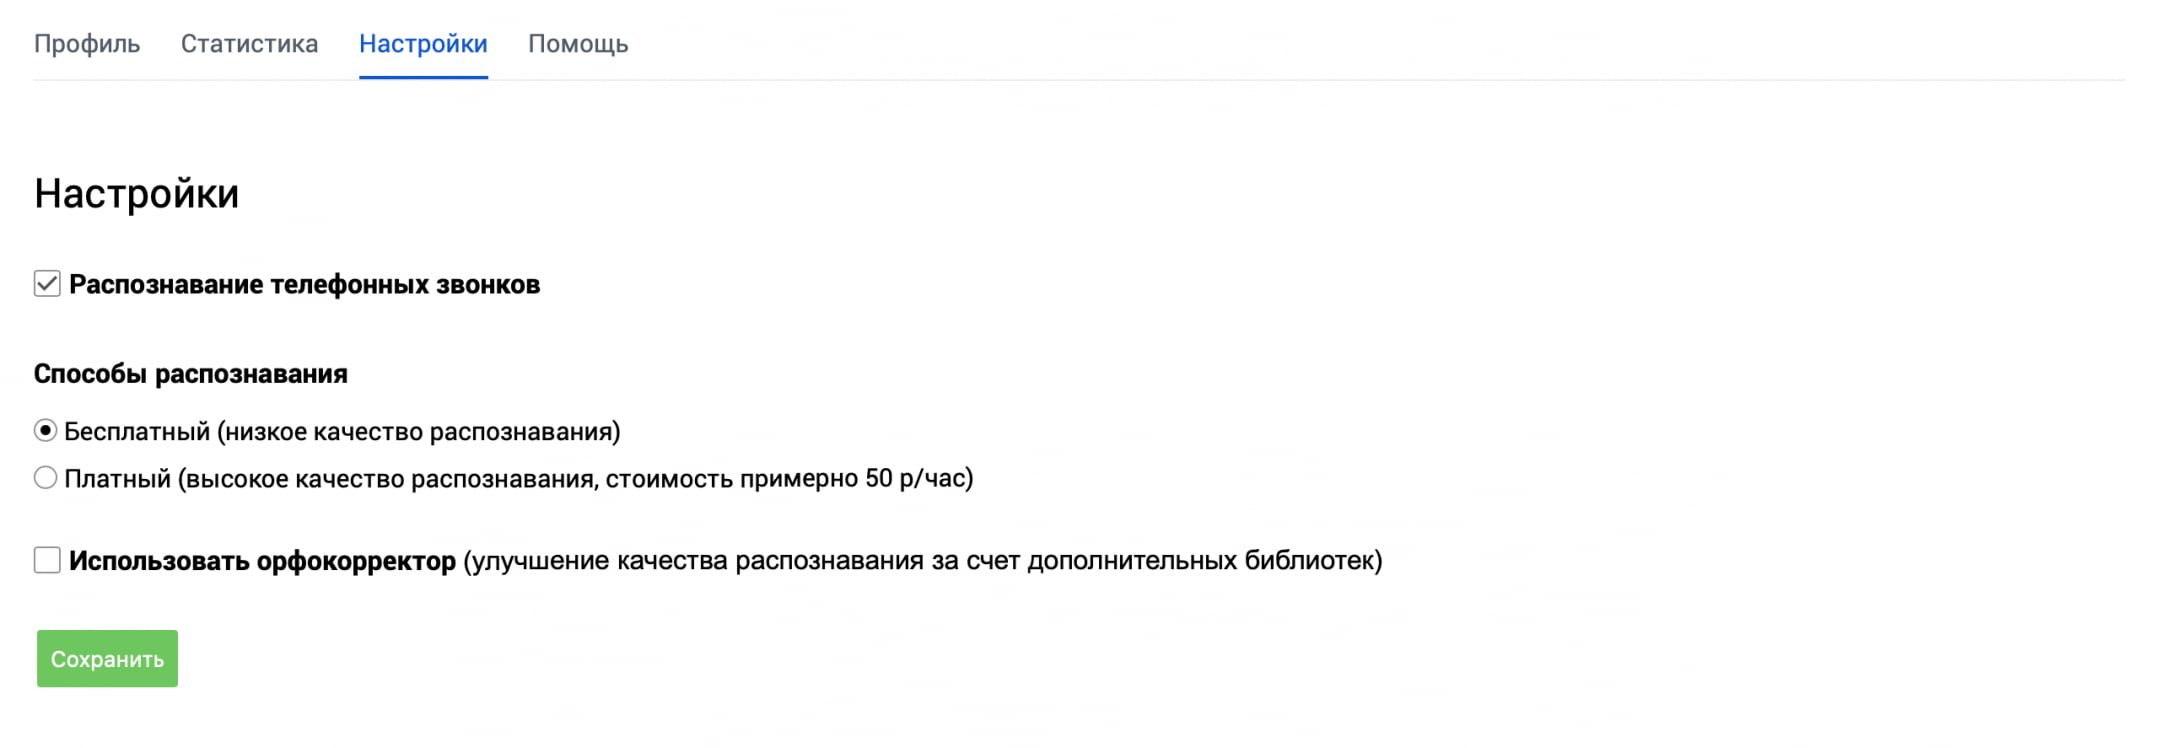The height and width of the screenshot is (748, 2160).
Task: Click the 50 р/час price text
Action: (917, 479)
